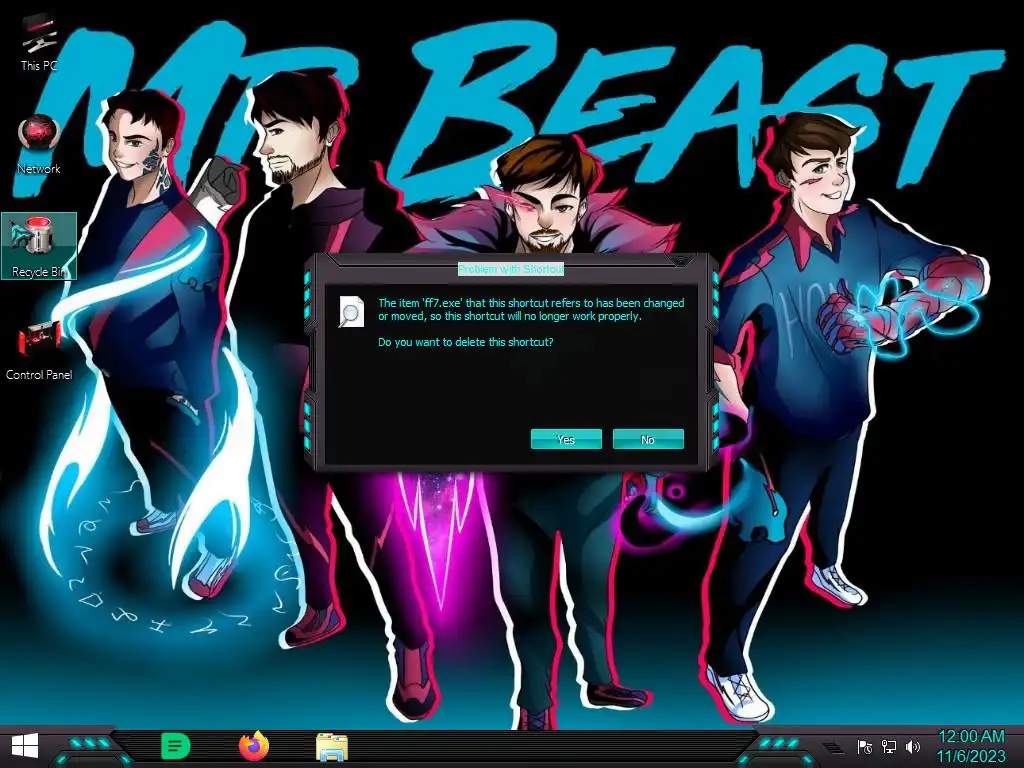1024x768 pixels.
Task: Click the dialog's file search icon
Action: tap(351, 312)
